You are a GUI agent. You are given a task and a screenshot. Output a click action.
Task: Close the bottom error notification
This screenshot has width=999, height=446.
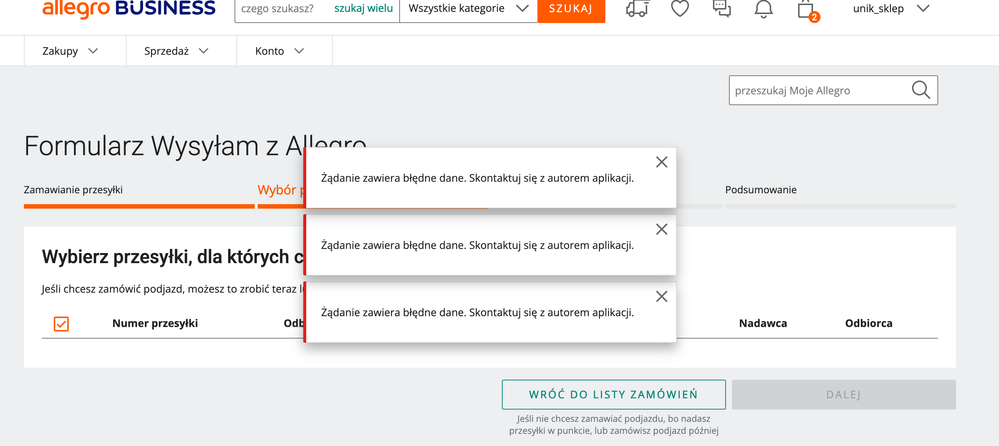661,296
